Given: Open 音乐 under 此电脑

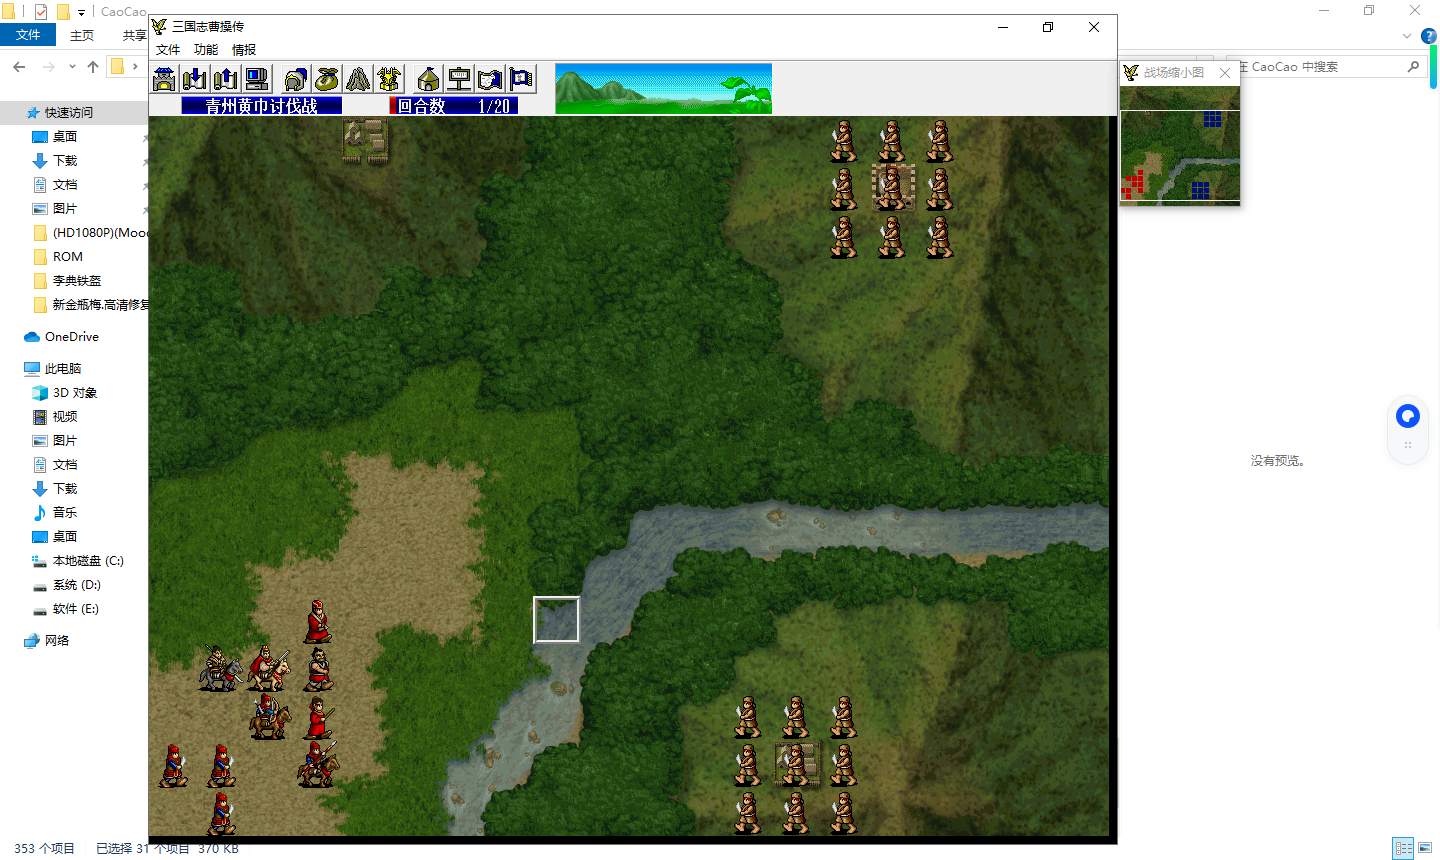Looking at the screenshot, I should [65, 513].
